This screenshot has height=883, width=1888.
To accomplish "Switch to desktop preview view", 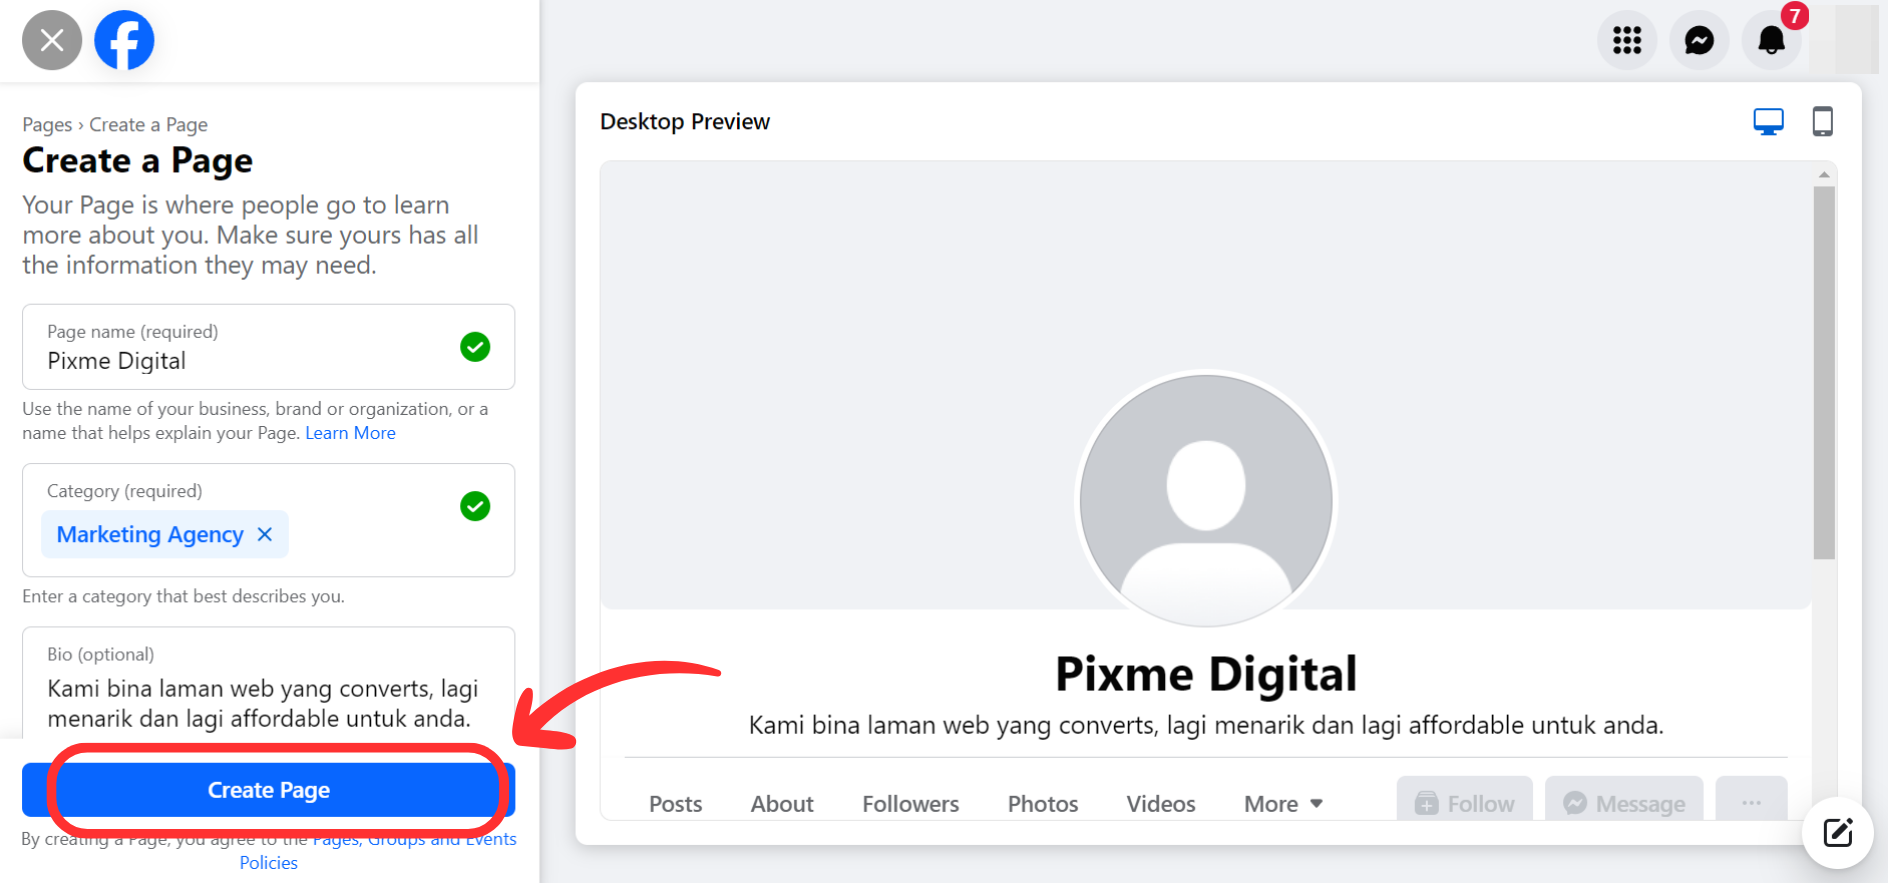I will click(x=1768, y=122).
